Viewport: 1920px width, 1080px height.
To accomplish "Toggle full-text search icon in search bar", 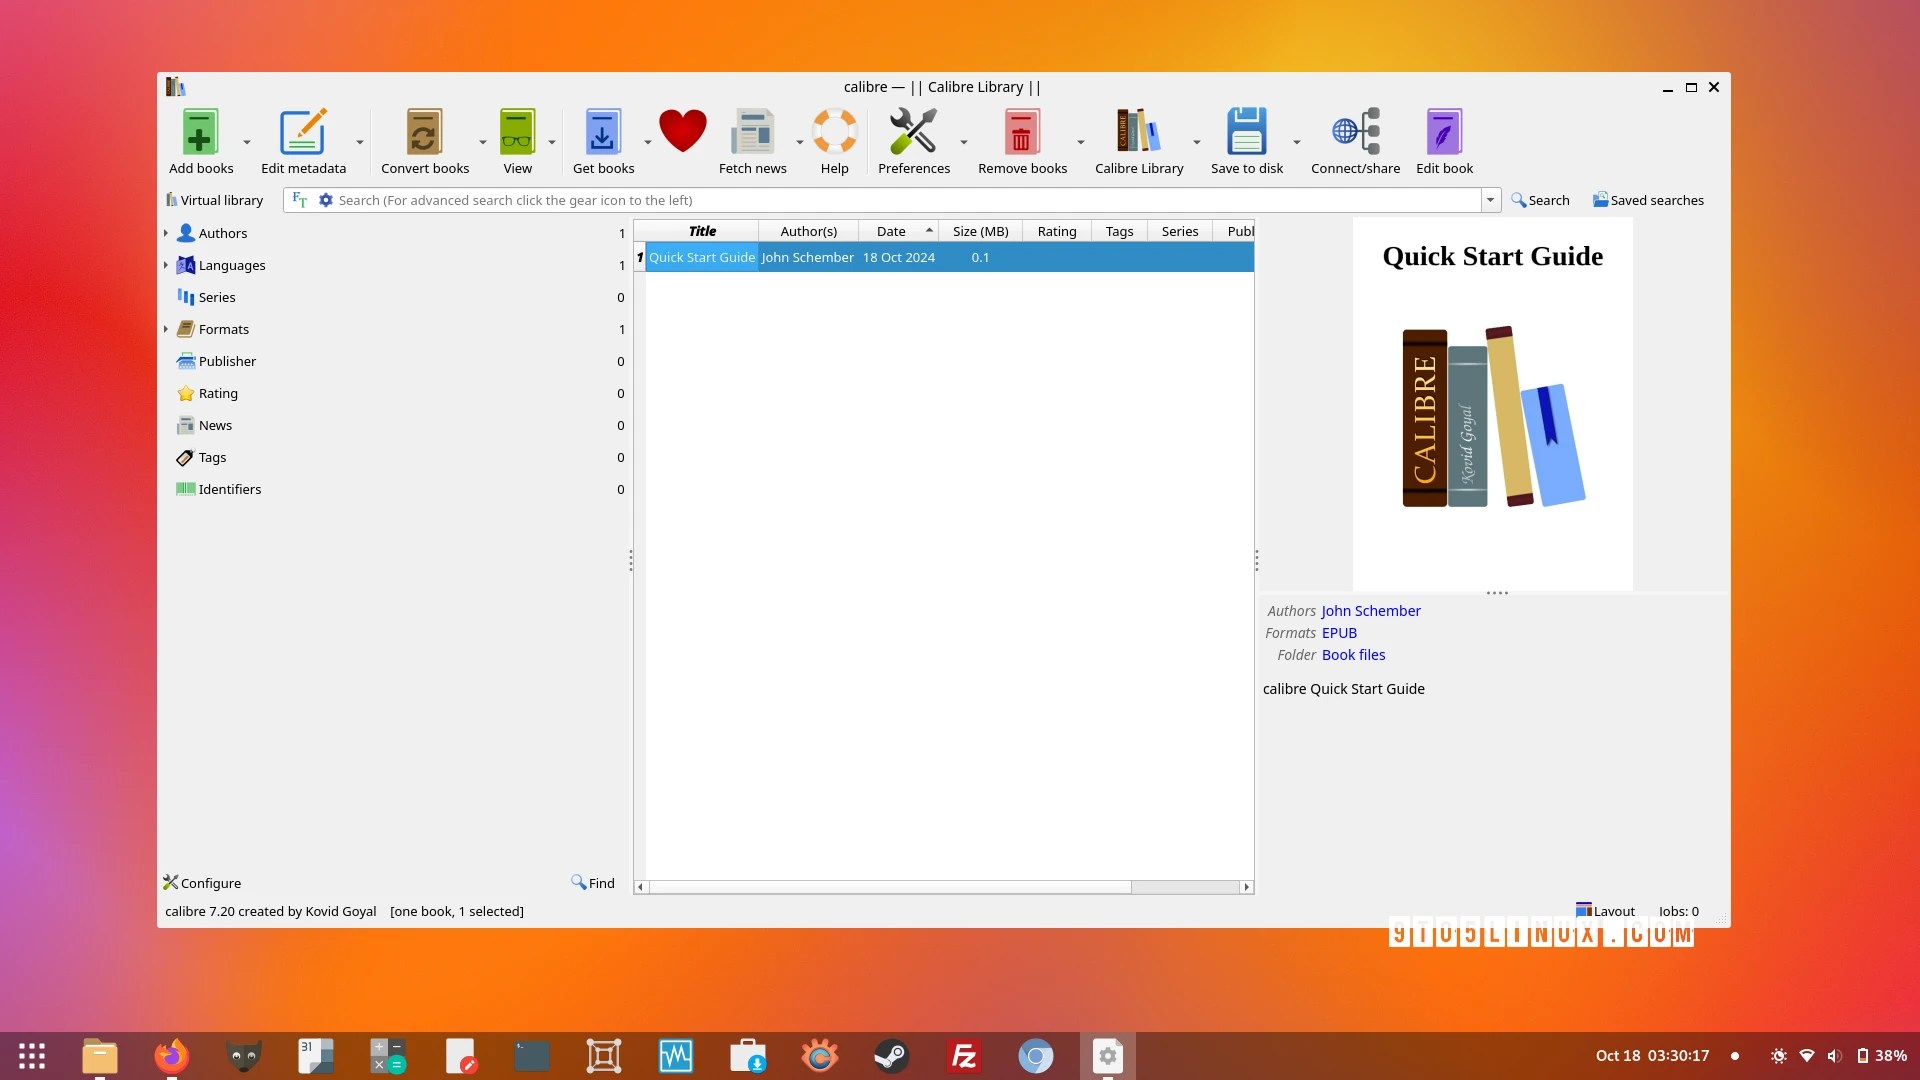I will click(x=299, y=200).
